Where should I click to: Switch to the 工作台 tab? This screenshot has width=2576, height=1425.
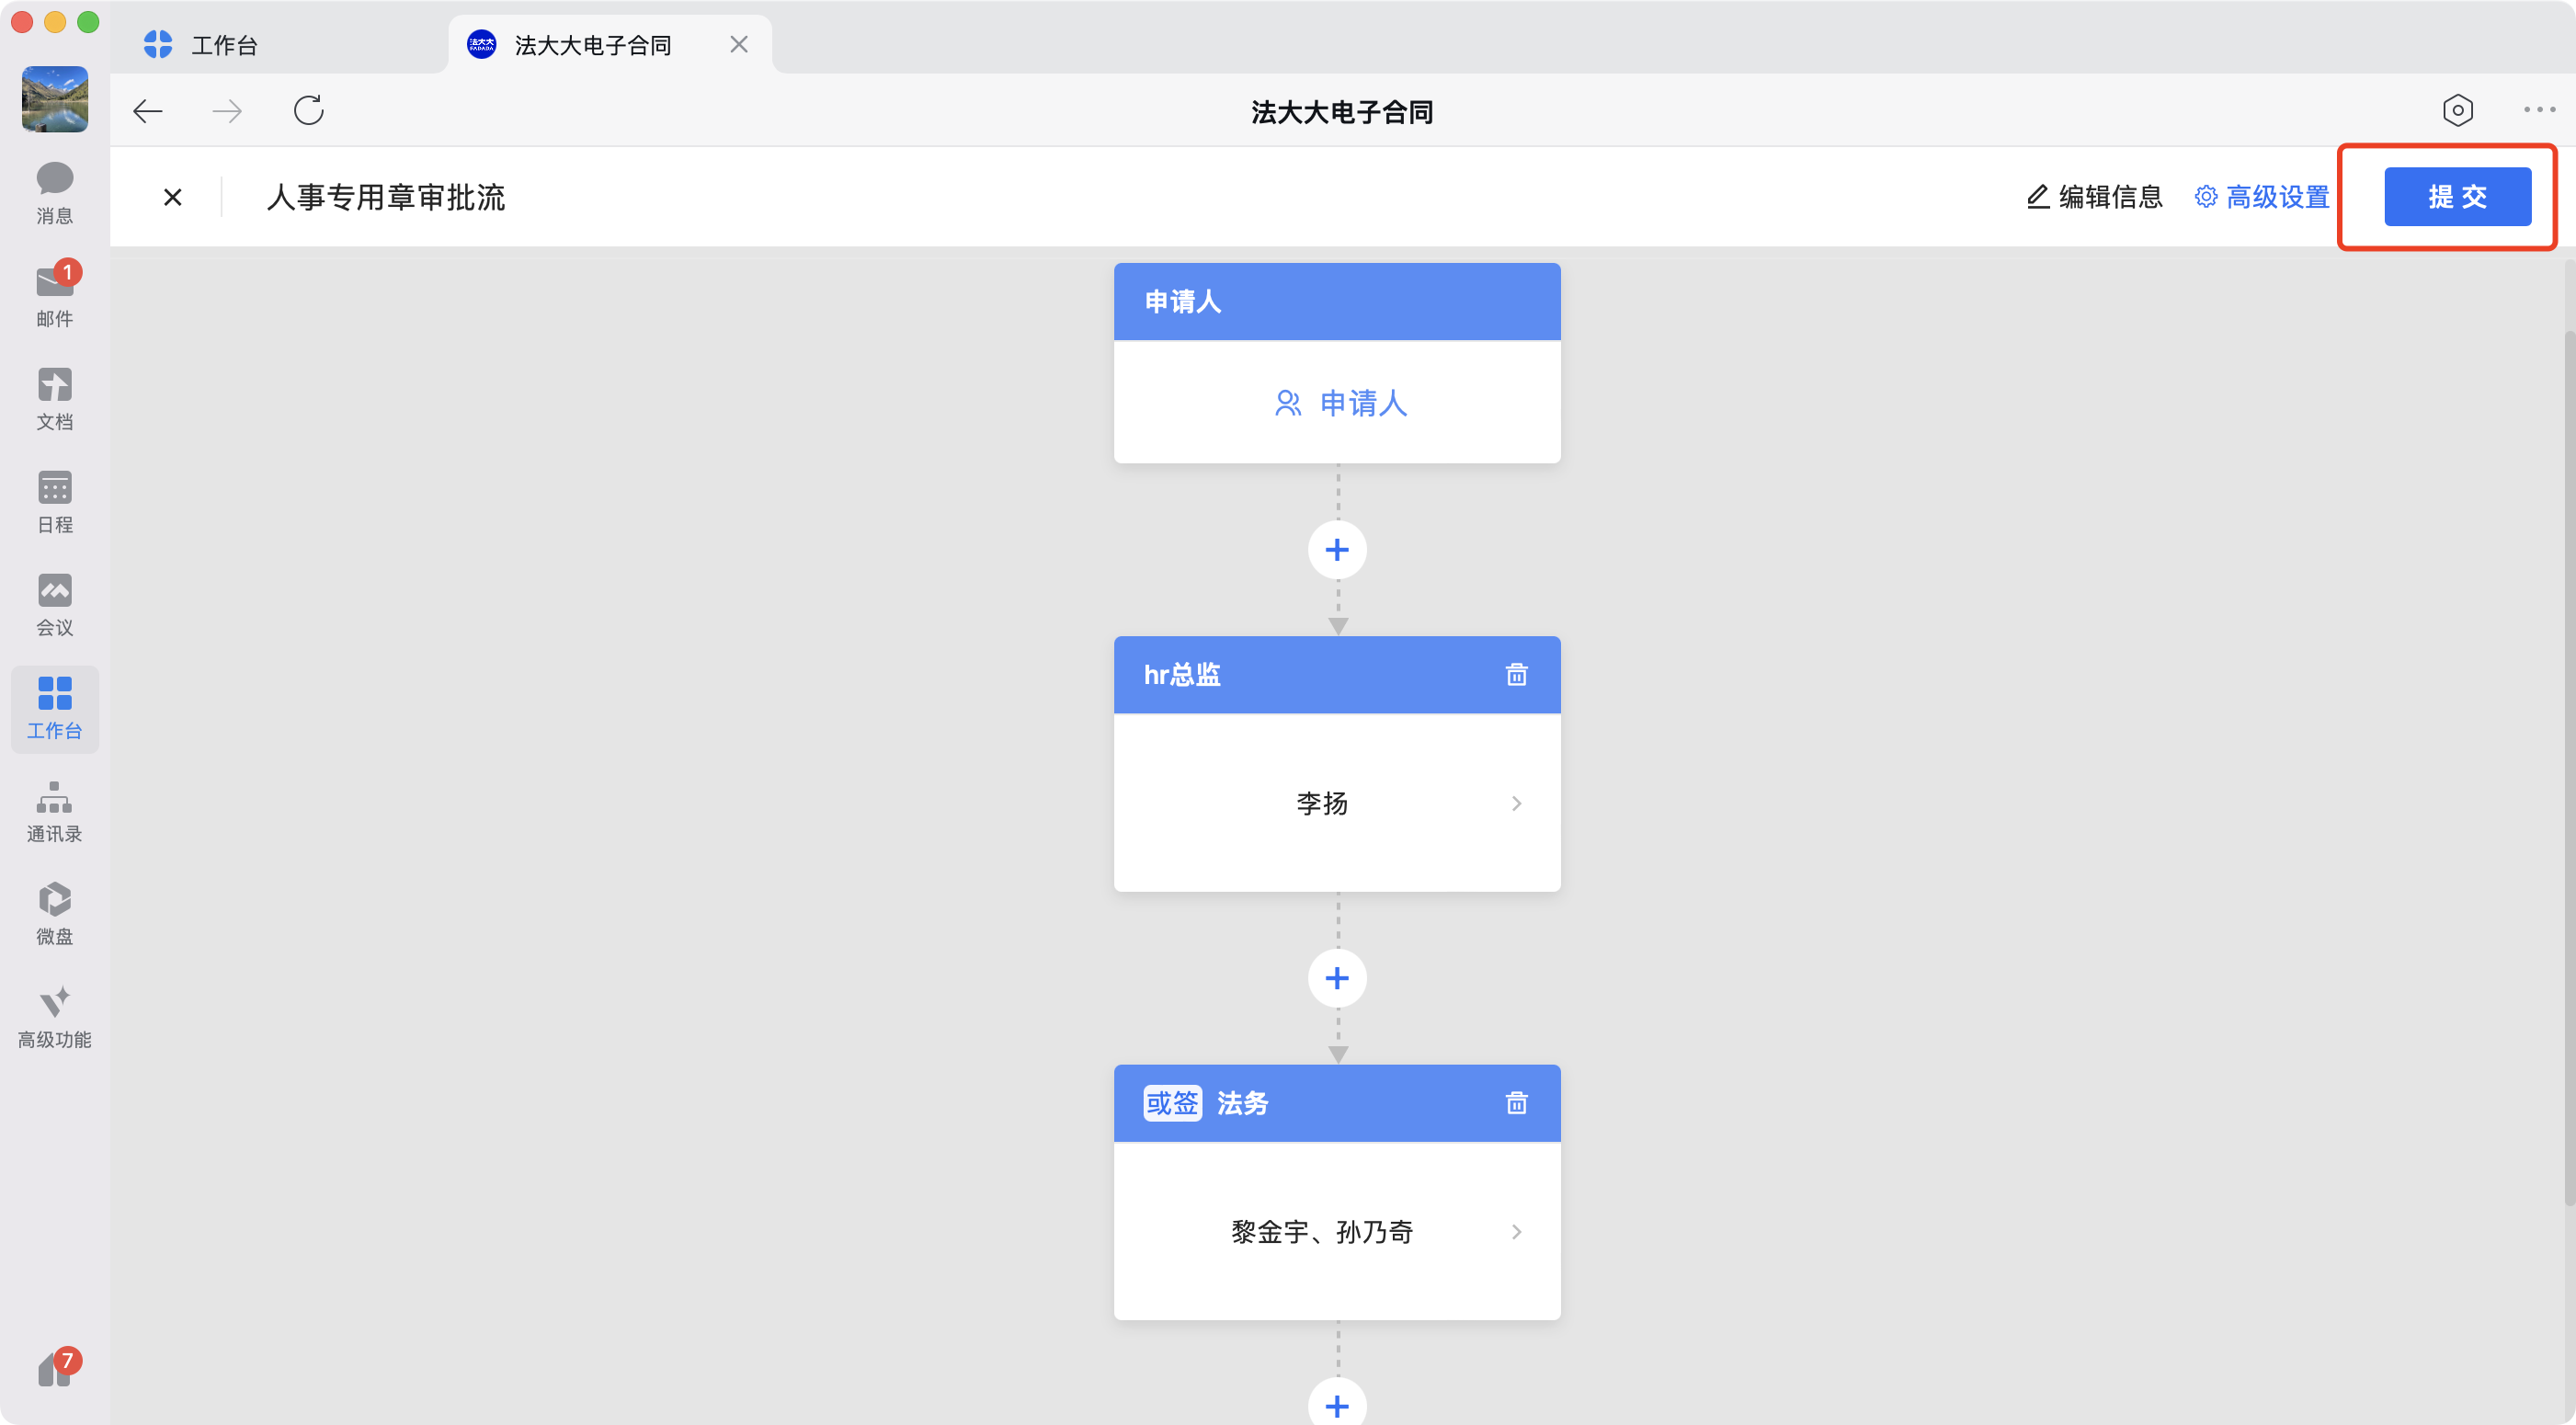(x=225, y=45)
